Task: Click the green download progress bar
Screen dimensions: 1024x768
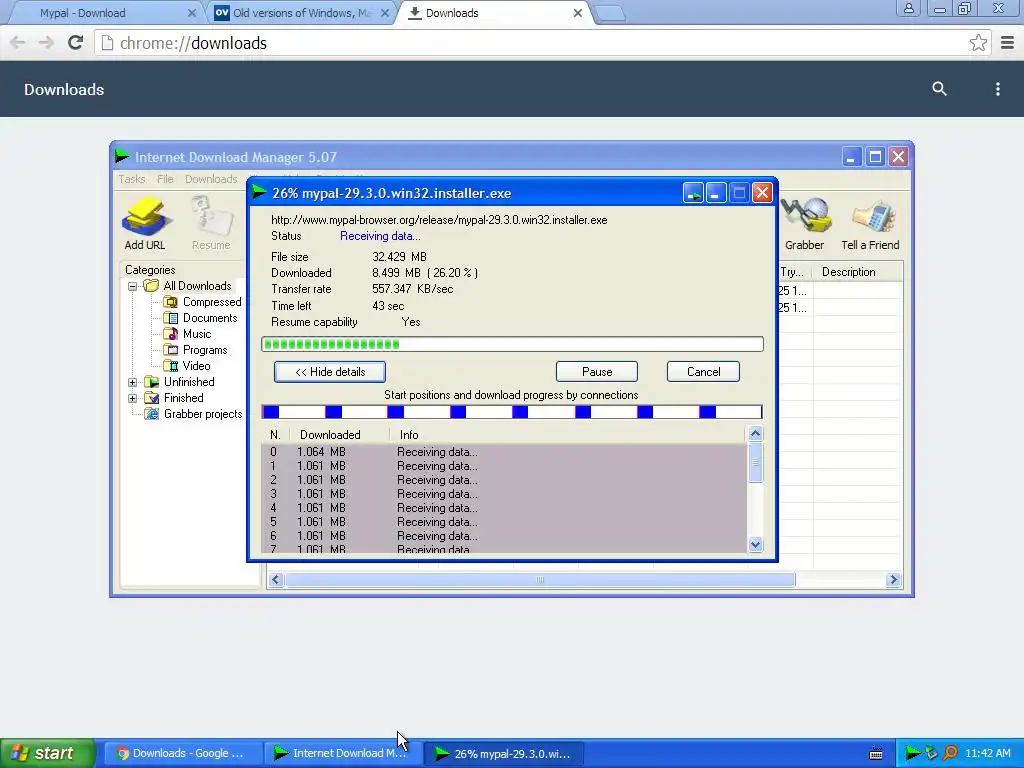Action: 512,344
